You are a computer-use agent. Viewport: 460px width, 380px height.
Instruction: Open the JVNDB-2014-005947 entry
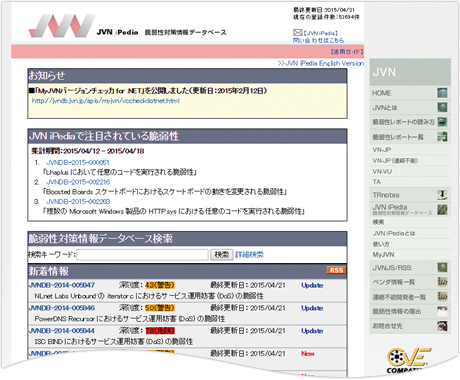click(62, 285)
